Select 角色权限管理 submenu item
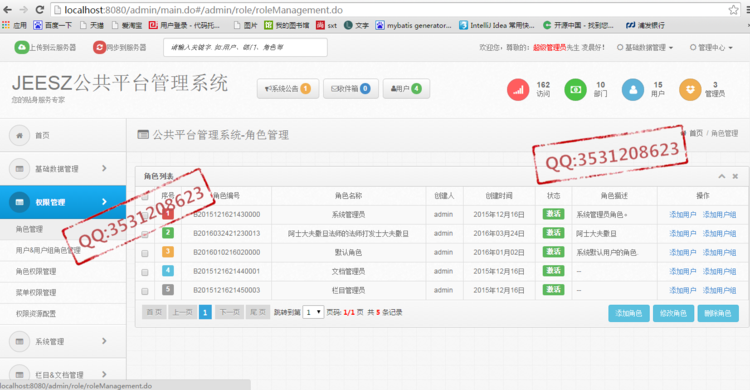750x390 pixels. click(36, 271)
